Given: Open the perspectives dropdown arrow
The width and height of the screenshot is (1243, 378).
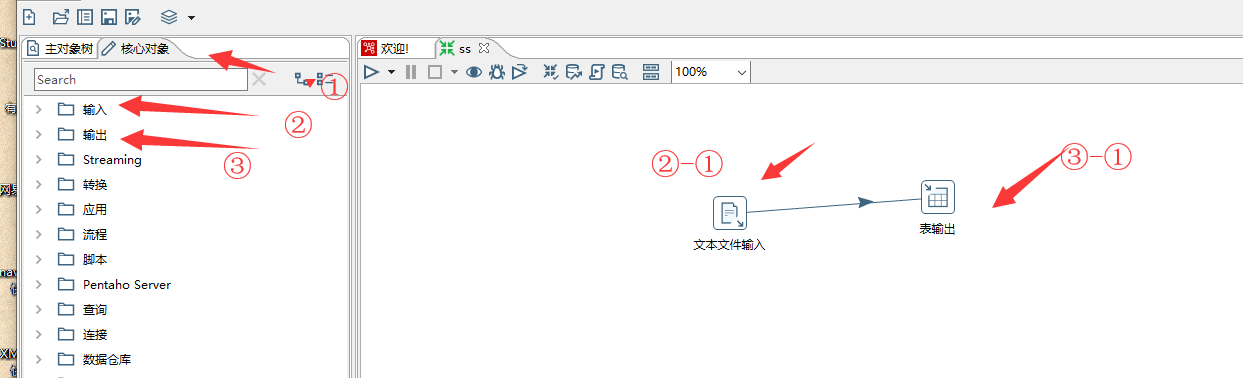Looking at the screenshot, I should (x=191, y=18).
